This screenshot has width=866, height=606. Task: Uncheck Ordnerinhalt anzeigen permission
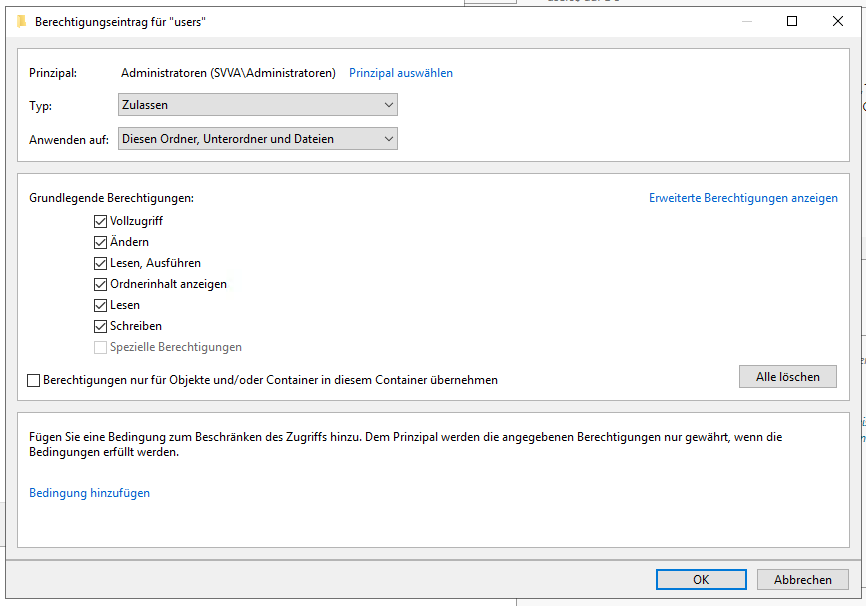(100, 284)
